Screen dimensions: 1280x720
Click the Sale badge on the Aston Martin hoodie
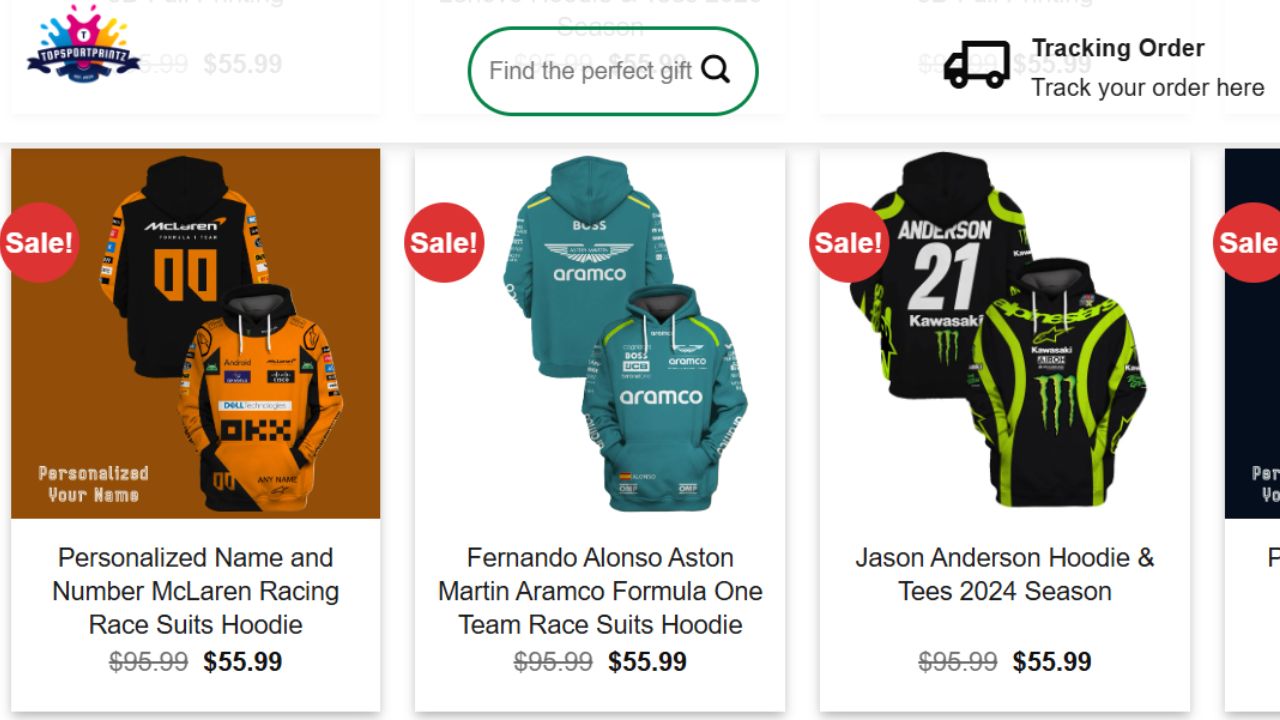click(444, 241)
